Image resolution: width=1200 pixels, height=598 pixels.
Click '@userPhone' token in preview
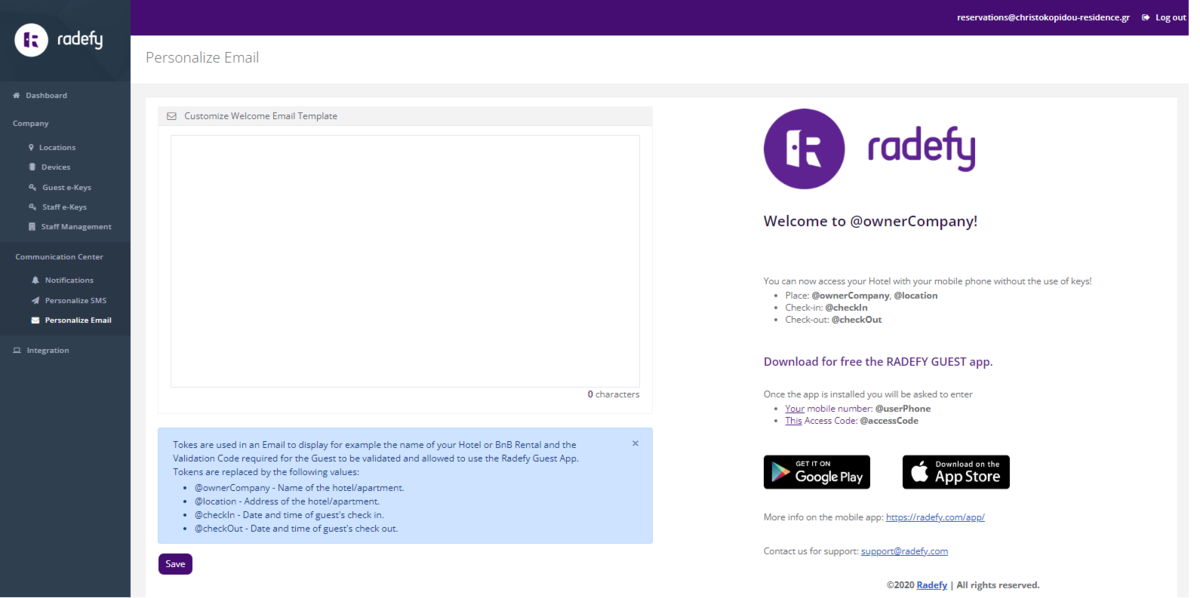click(903, 408)
